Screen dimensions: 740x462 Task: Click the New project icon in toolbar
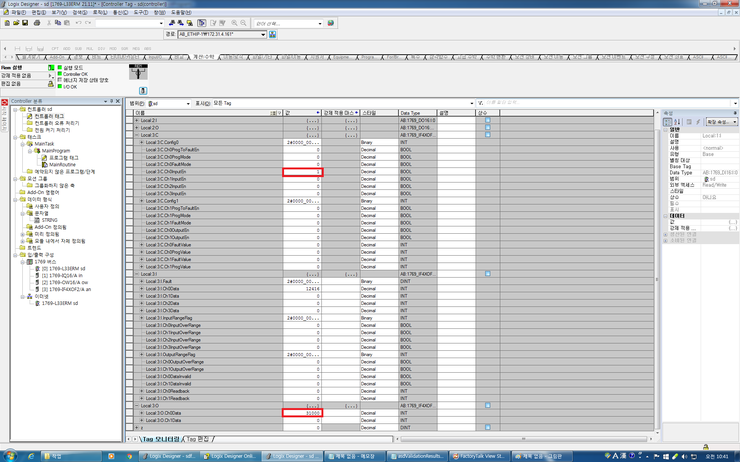pos(7,23)
